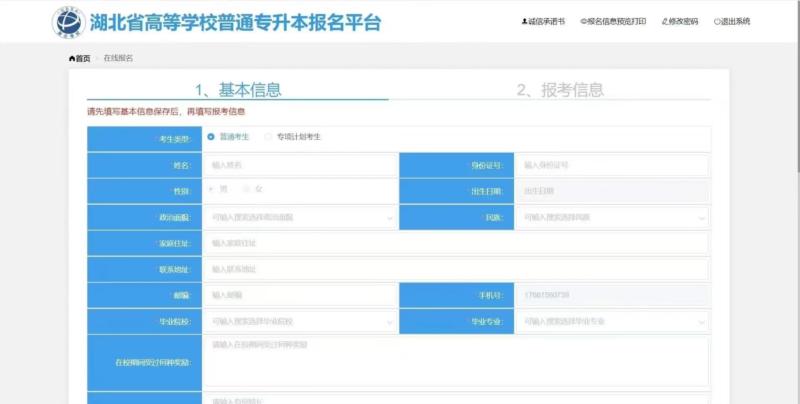Viewport: 800px width, 404px height.
Task: Click the 湖北省高等学校普通专升本报名平台 title
Action: point(235,22)
